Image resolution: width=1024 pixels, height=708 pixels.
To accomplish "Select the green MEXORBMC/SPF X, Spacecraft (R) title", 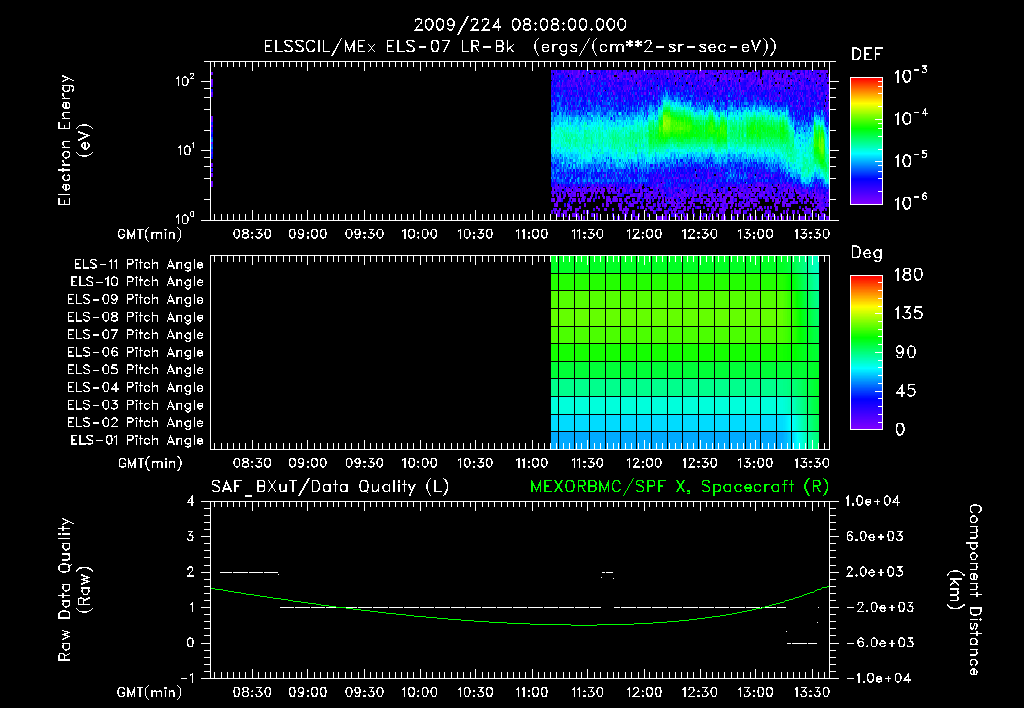I will (x=679, y=487).
